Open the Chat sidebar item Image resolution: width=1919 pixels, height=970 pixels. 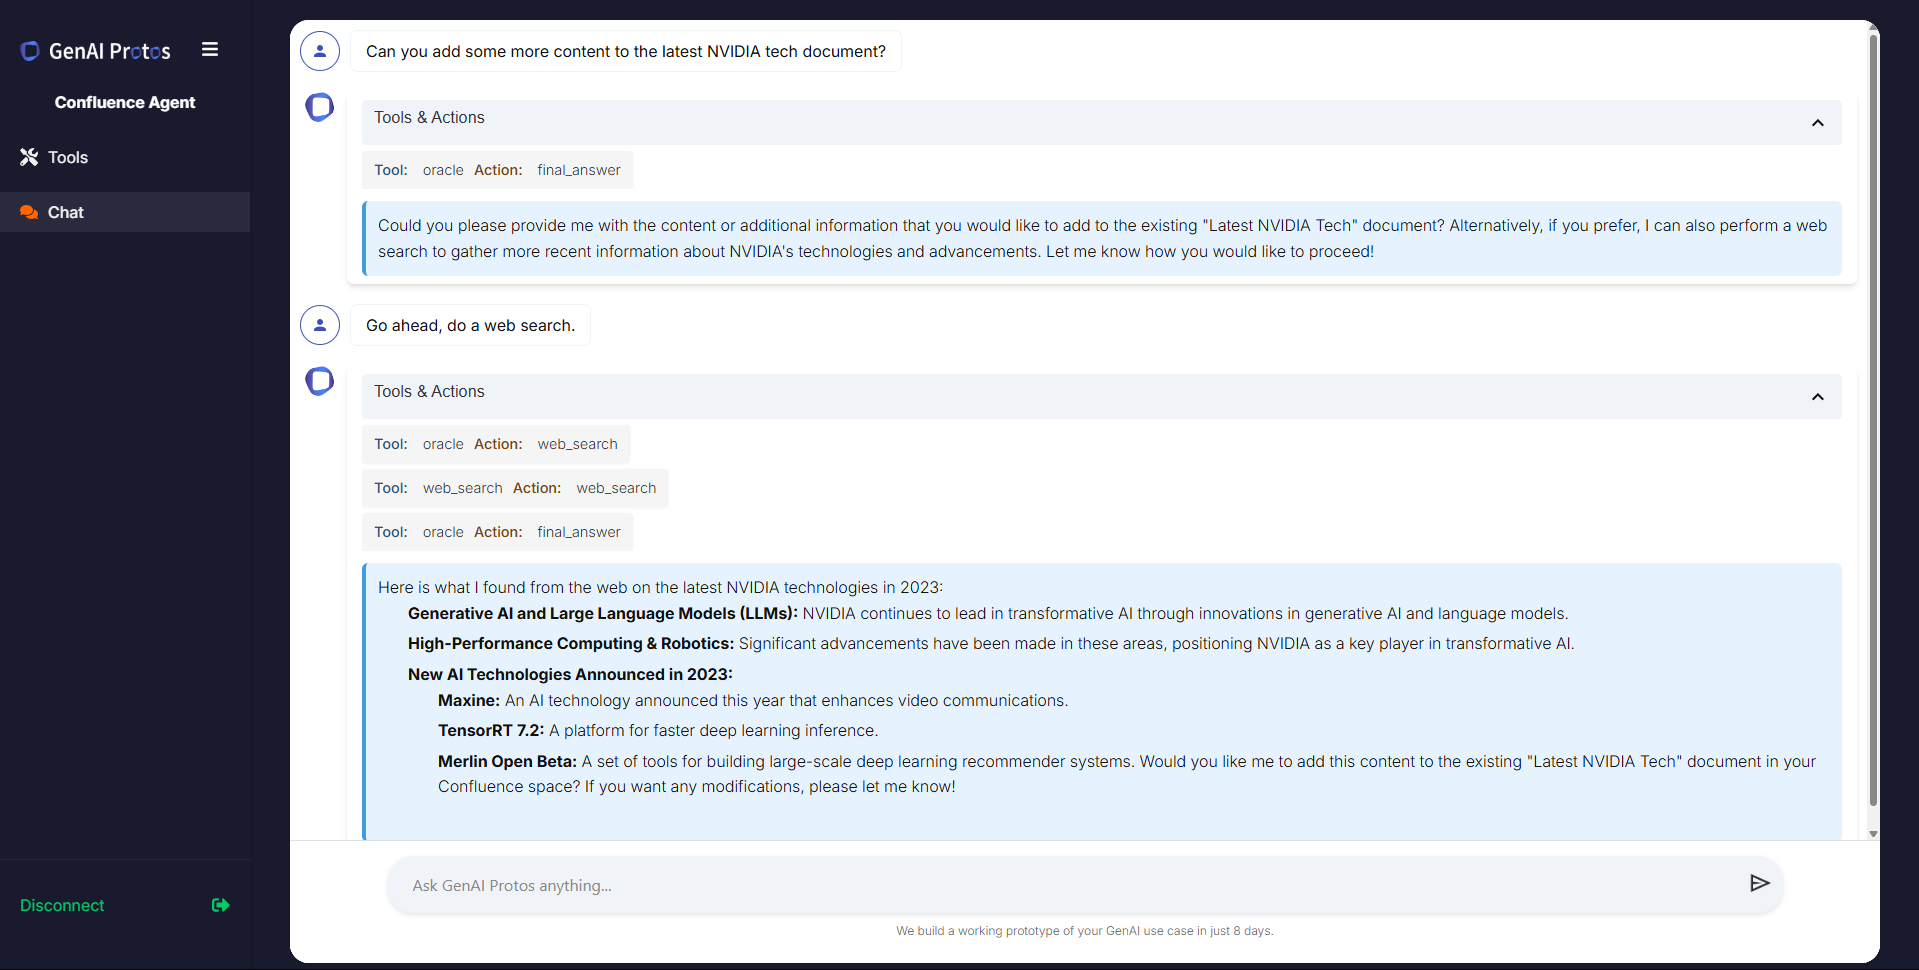click(x=125, y=212)
